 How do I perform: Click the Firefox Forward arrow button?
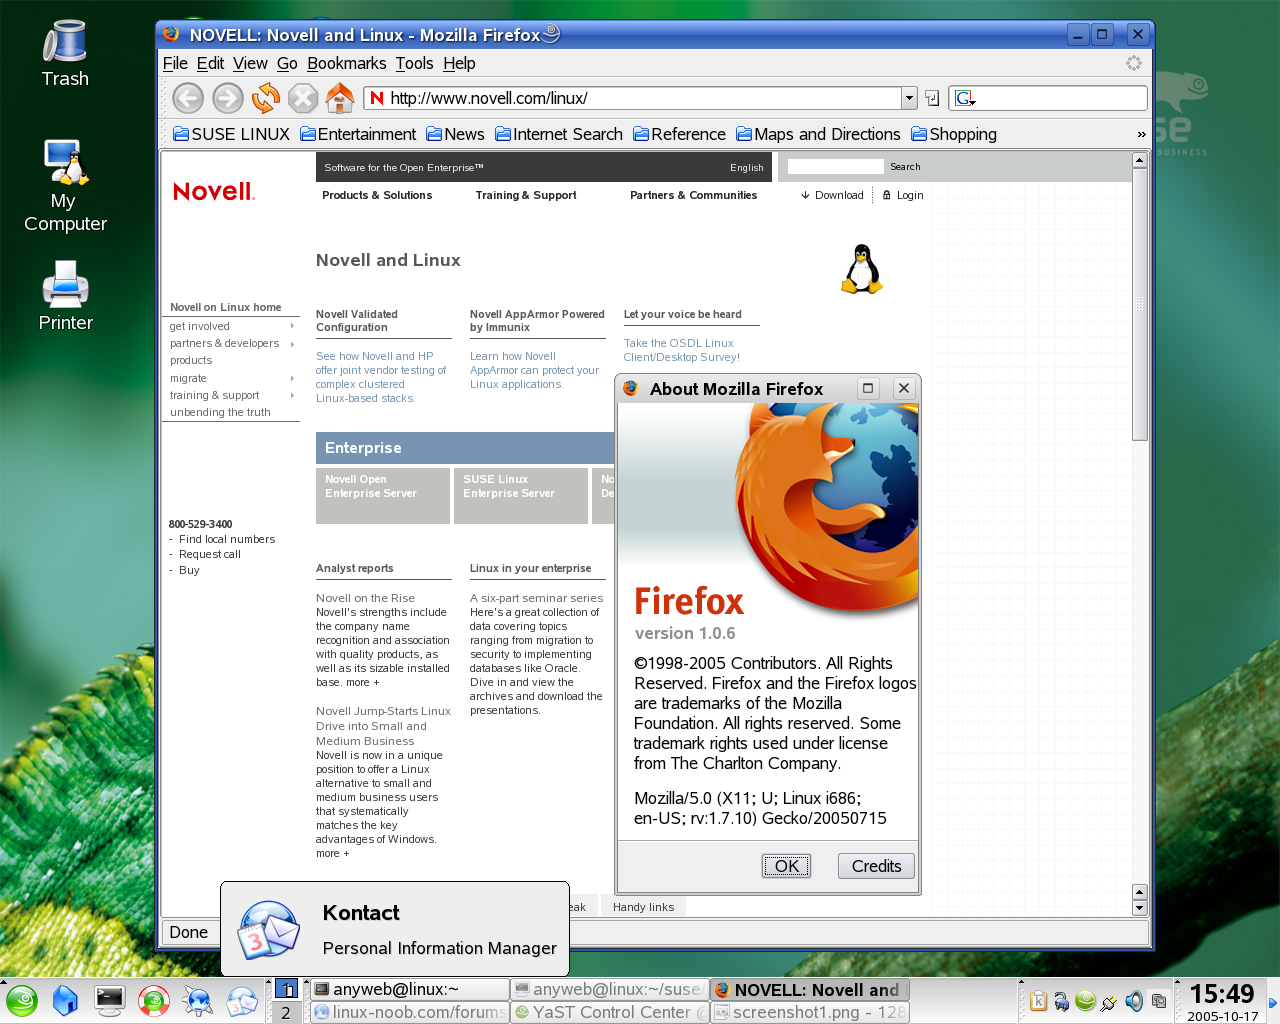228,98
